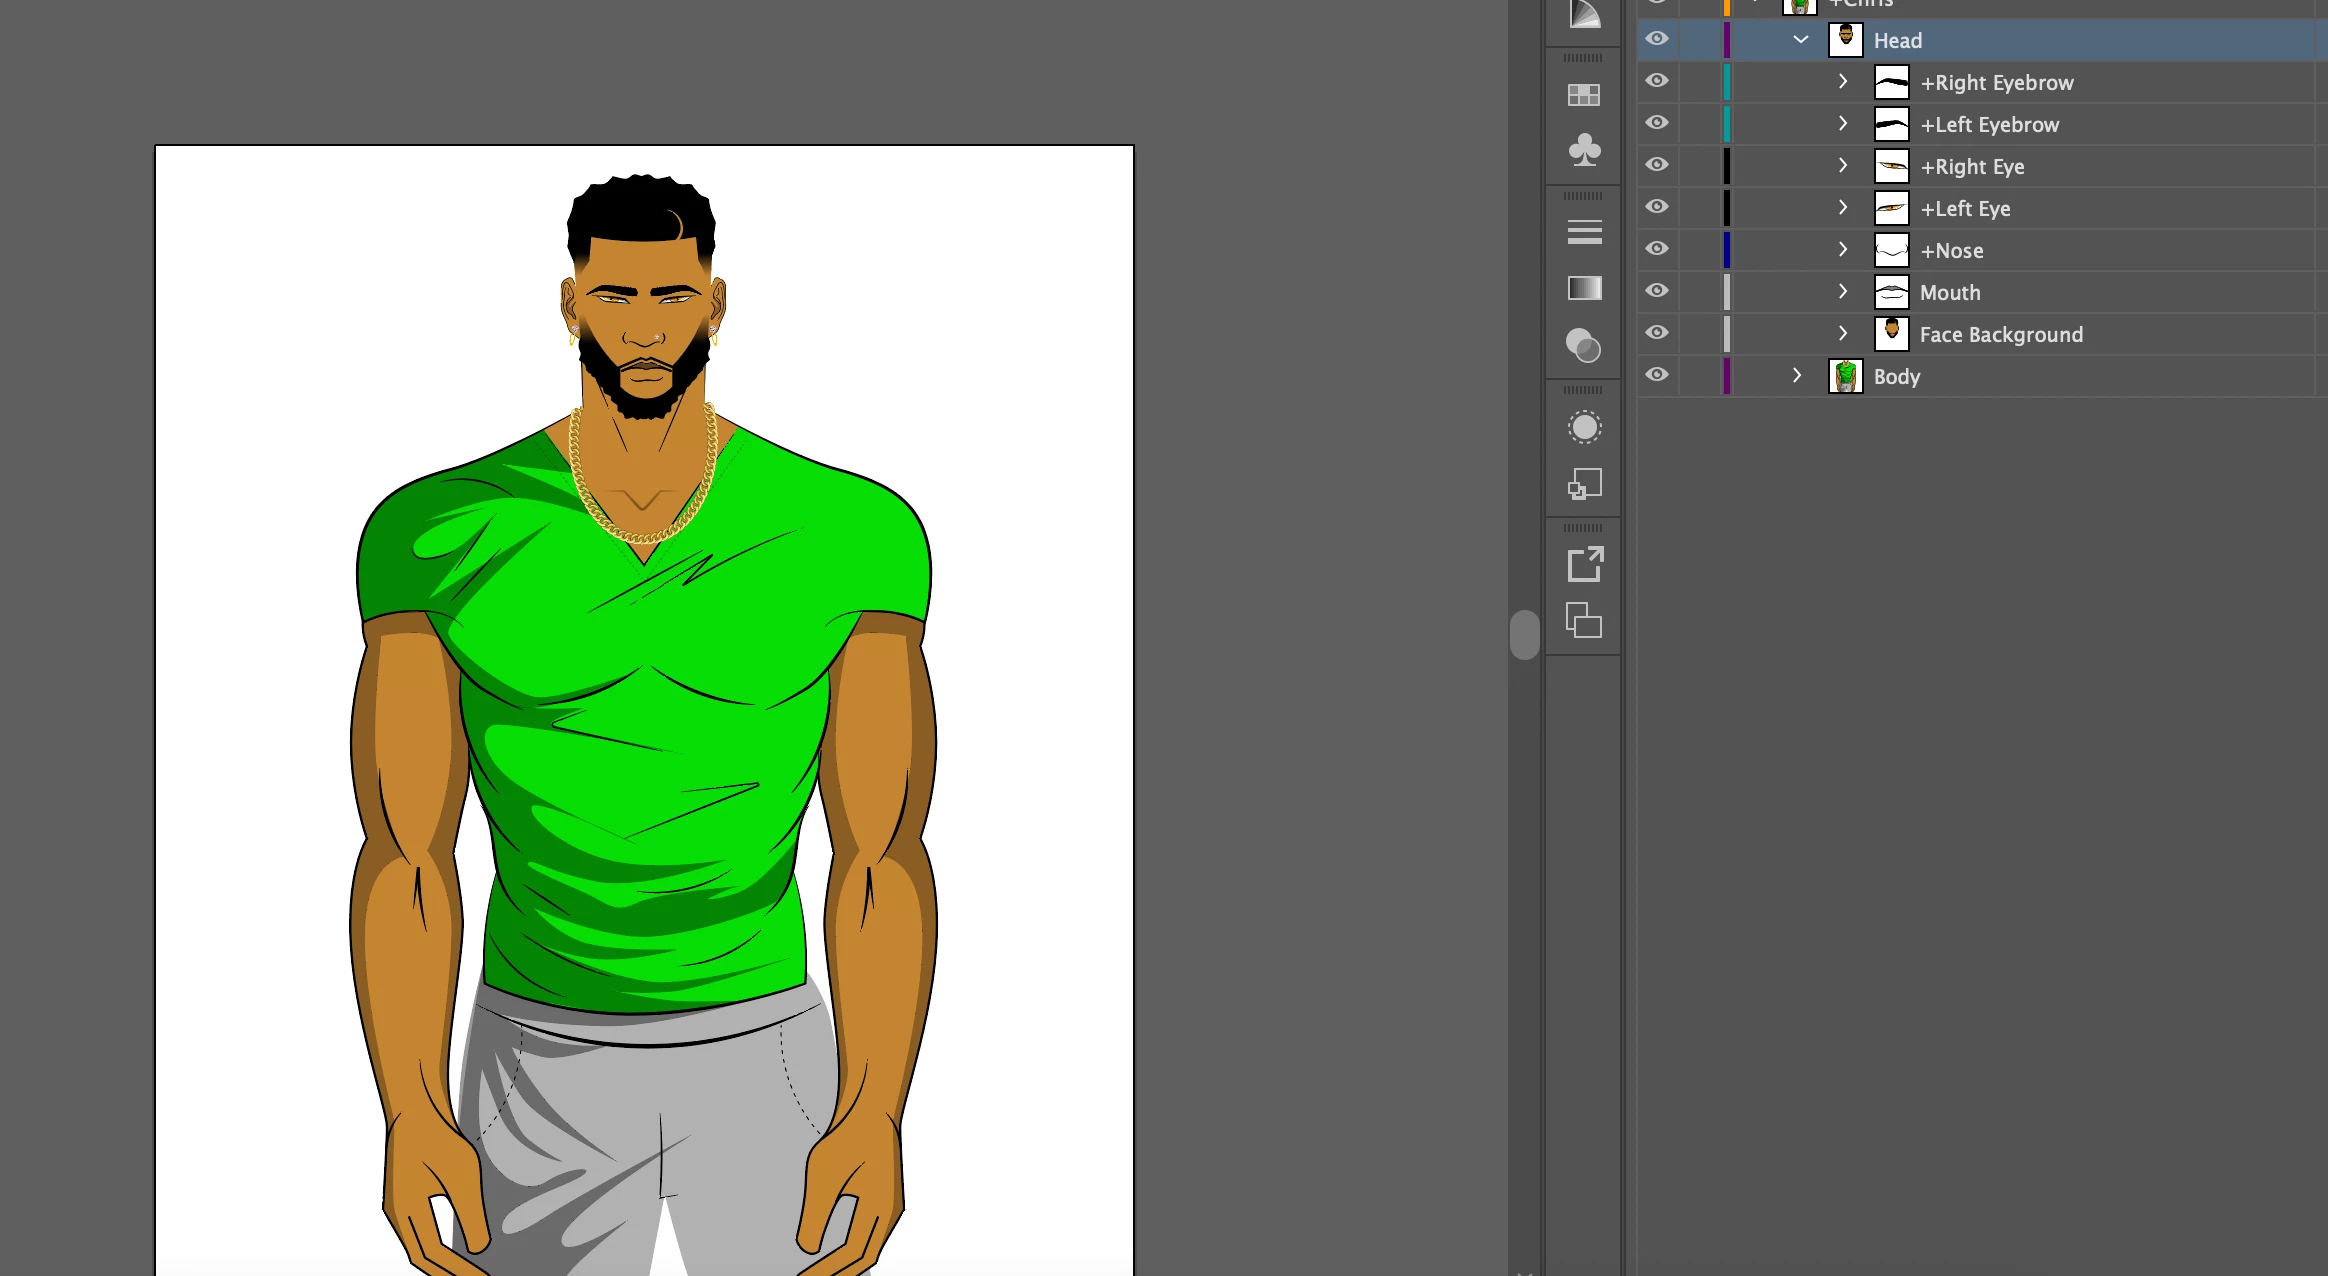This screenshot has width=2328, height=1276.
Task: Expand the +Left Eye sublayer
Action: 1843,207
